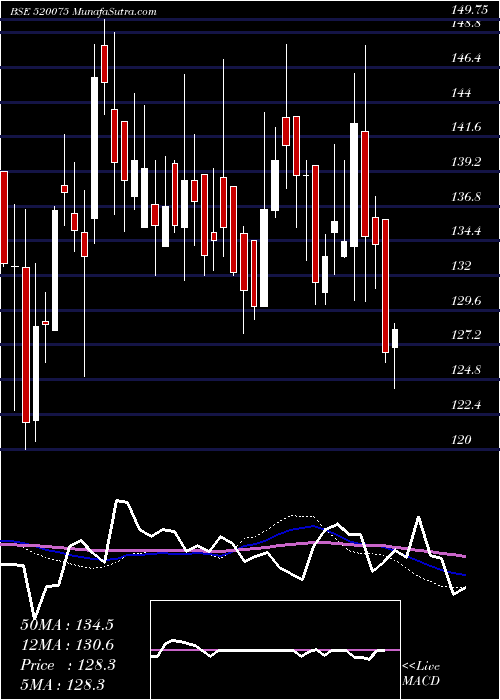Click the 146.4 price axis label
This screenshot has height=700, width=500.
(467, 58)
